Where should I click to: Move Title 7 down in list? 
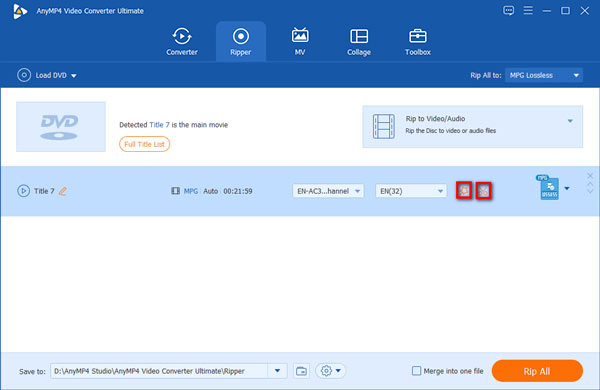(590, 191)
